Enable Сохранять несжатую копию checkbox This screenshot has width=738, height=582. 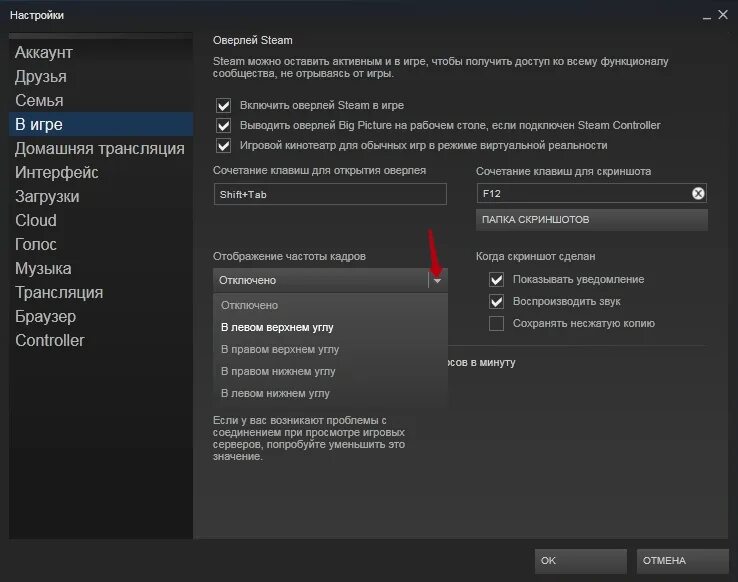click(497, 324)
